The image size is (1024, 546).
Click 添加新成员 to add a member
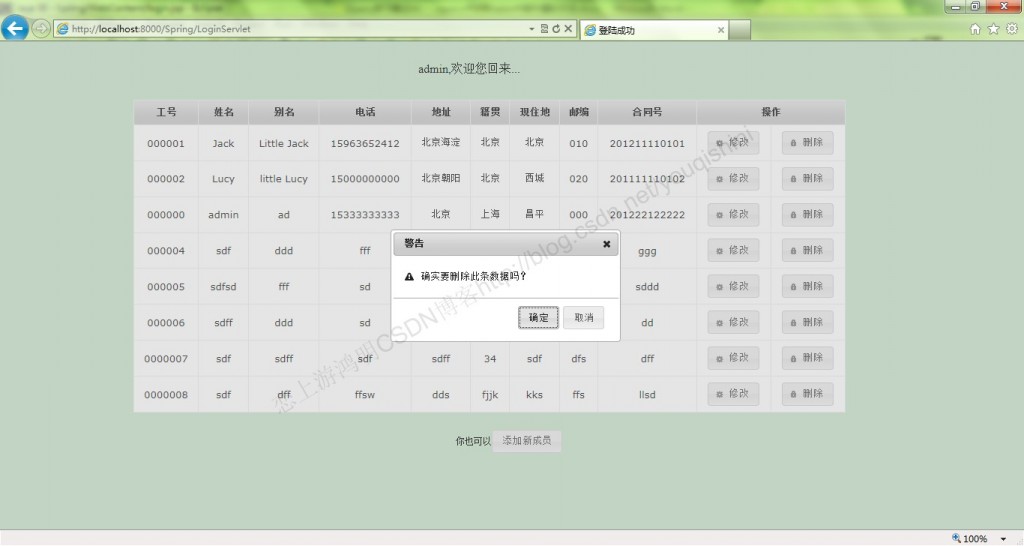(x=527, y=441)
